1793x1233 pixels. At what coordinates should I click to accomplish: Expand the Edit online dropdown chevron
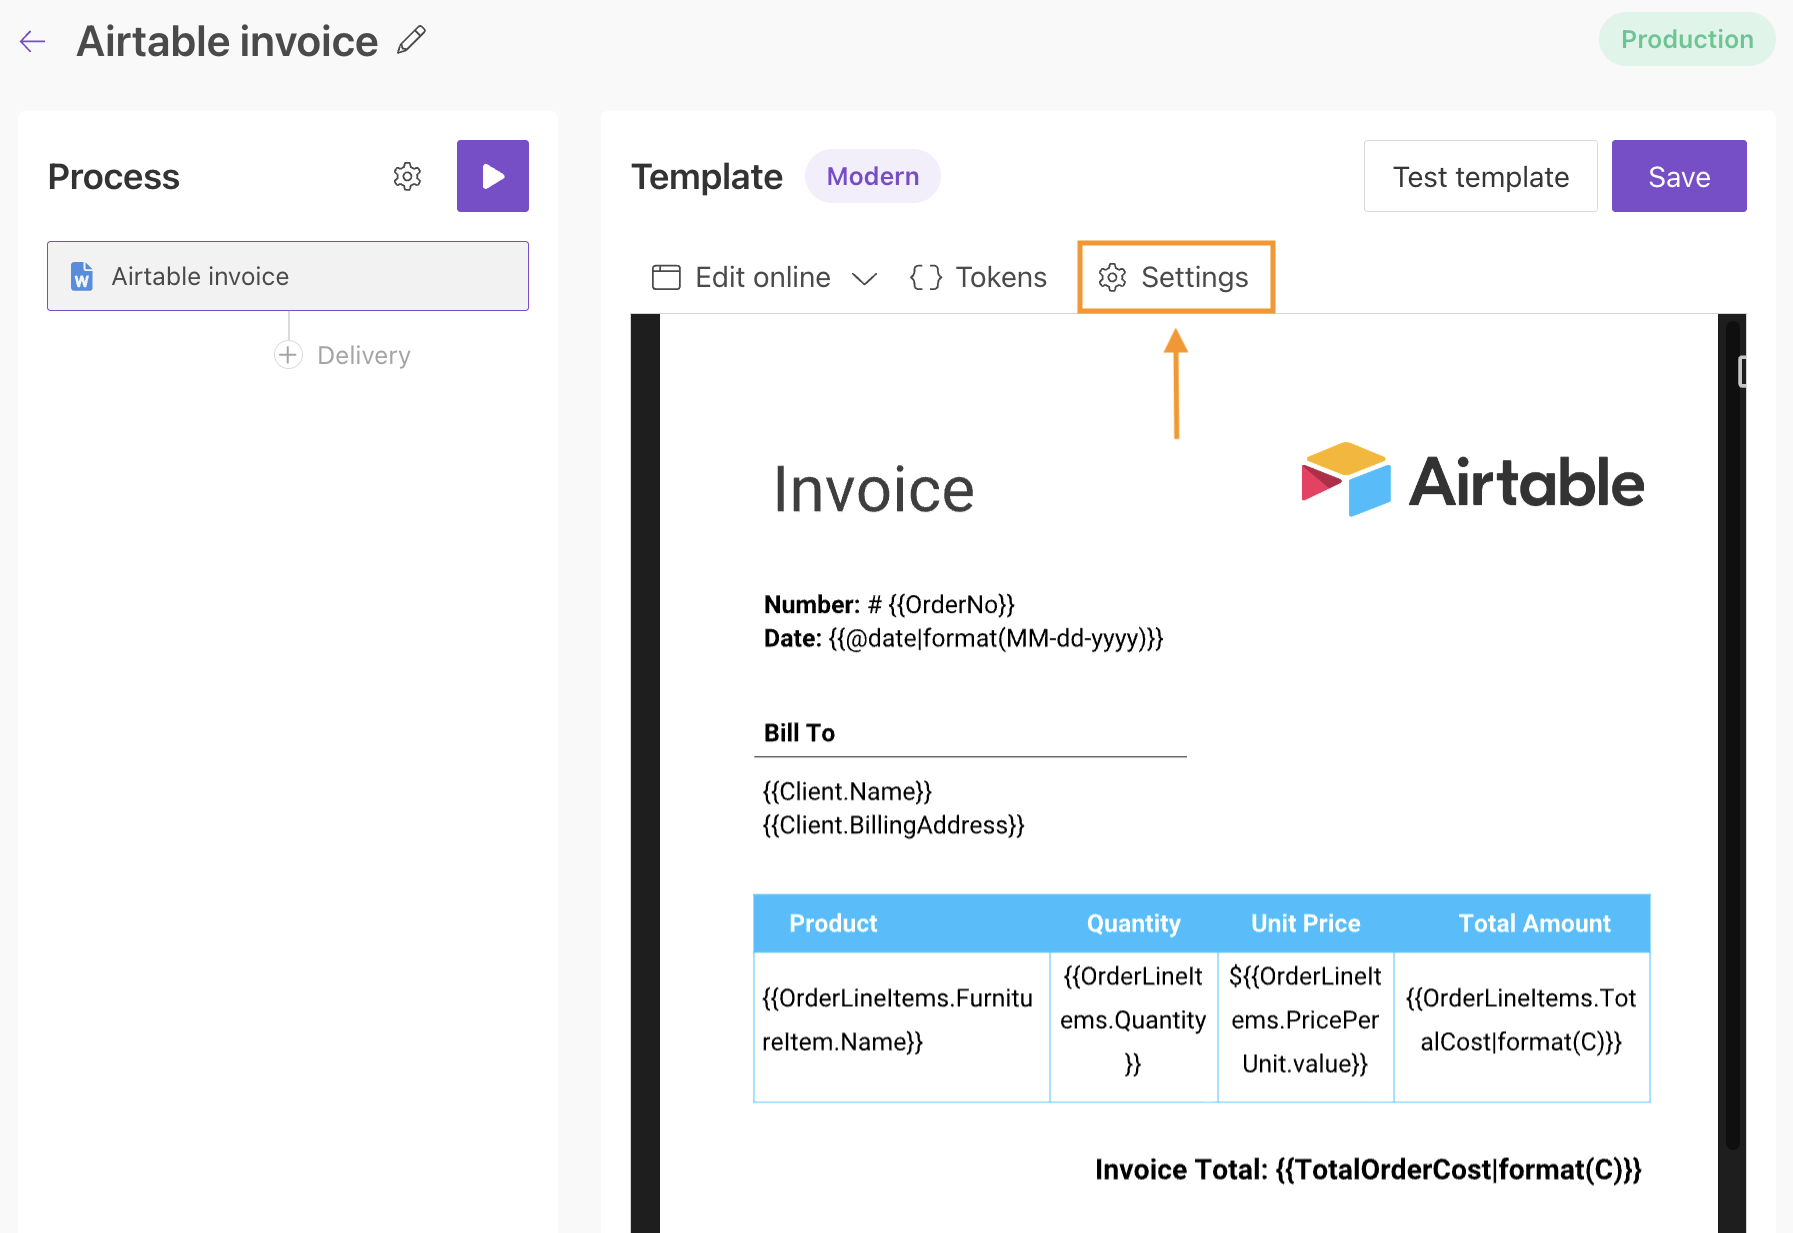point(864,278)
